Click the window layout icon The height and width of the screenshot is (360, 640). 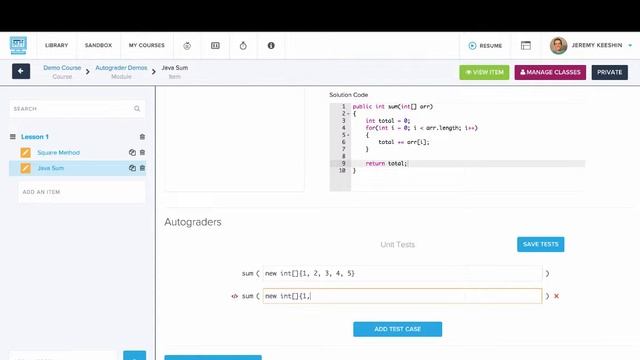[526, 46]
